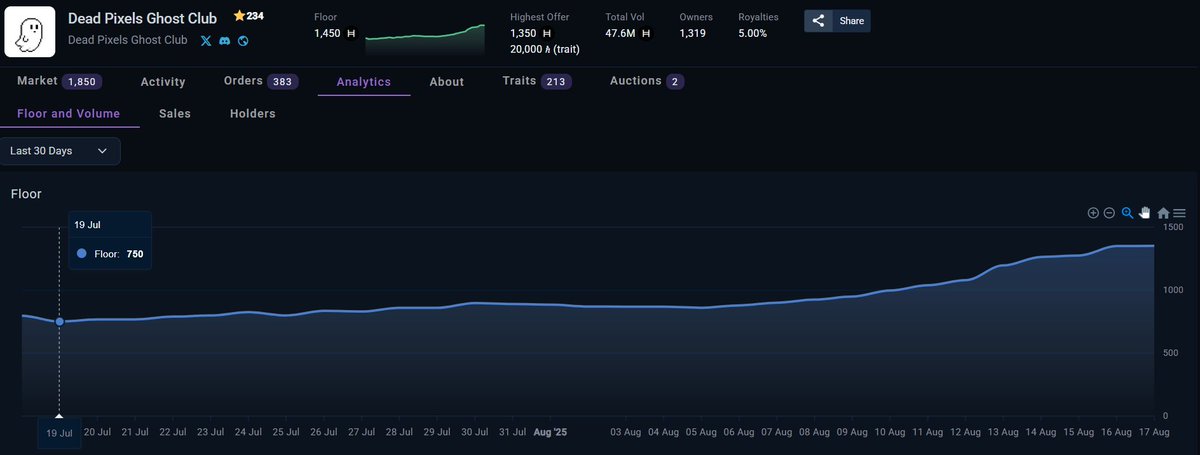Select the Sales sub-tab

[175, 114]
